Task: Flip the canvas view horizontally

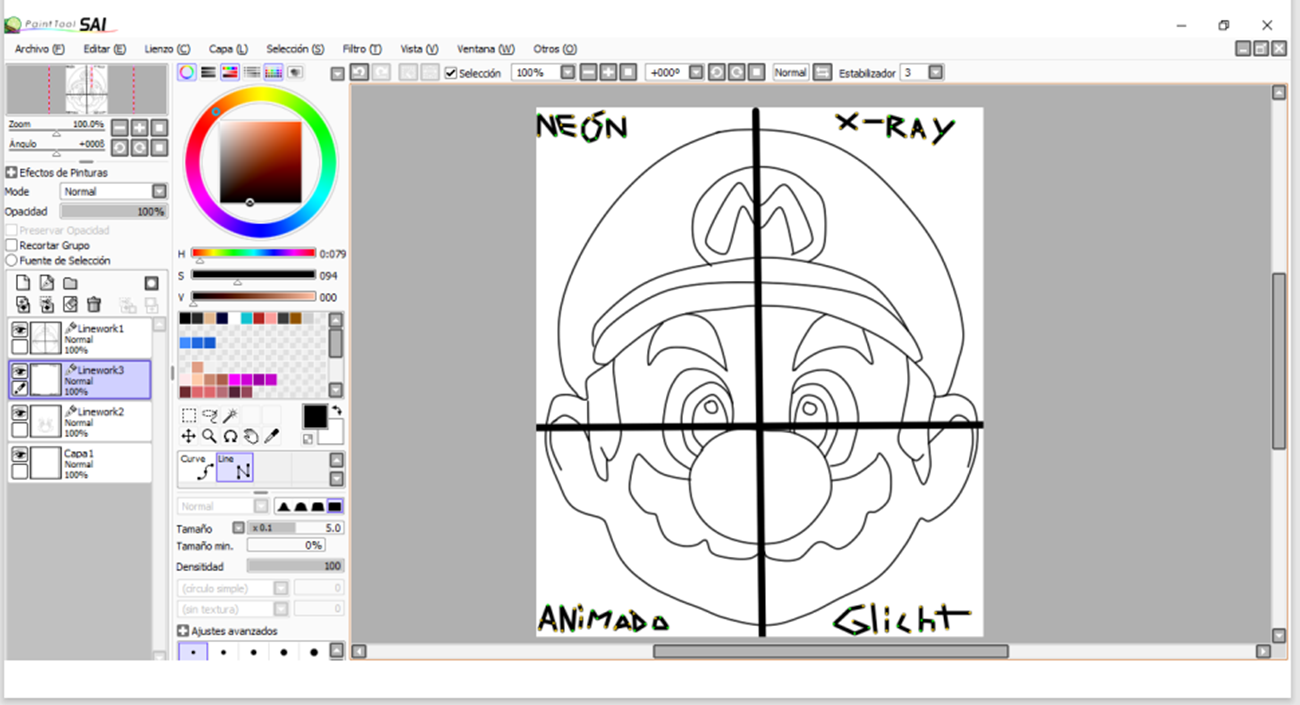Action: coord(822,72)
